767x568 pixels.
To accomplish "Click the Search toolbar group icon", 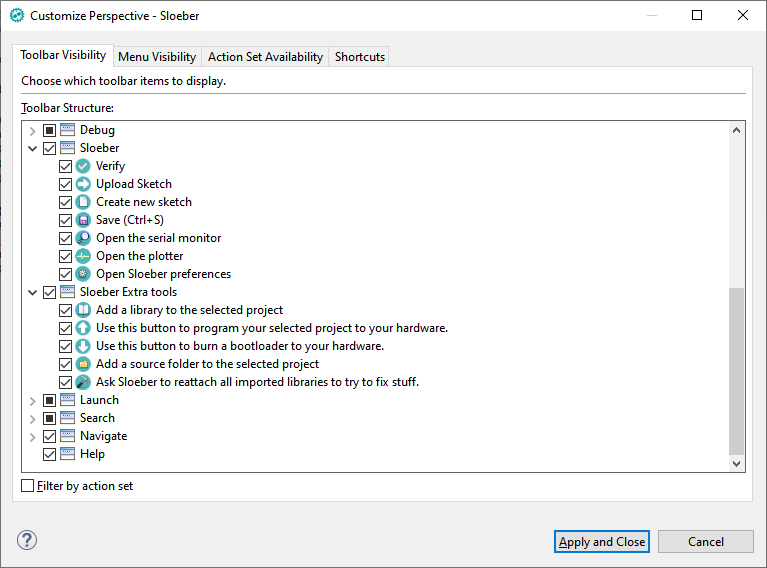I will tap(68, 418).
